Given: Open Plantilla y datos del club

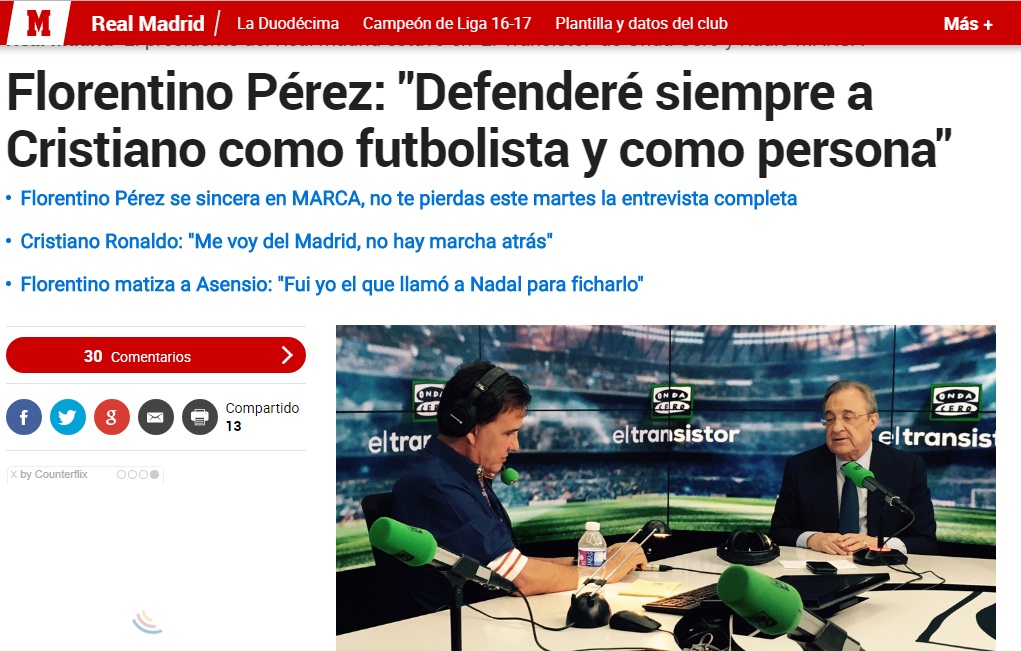Looking at the screenshot, I should (x=641, y=23).
